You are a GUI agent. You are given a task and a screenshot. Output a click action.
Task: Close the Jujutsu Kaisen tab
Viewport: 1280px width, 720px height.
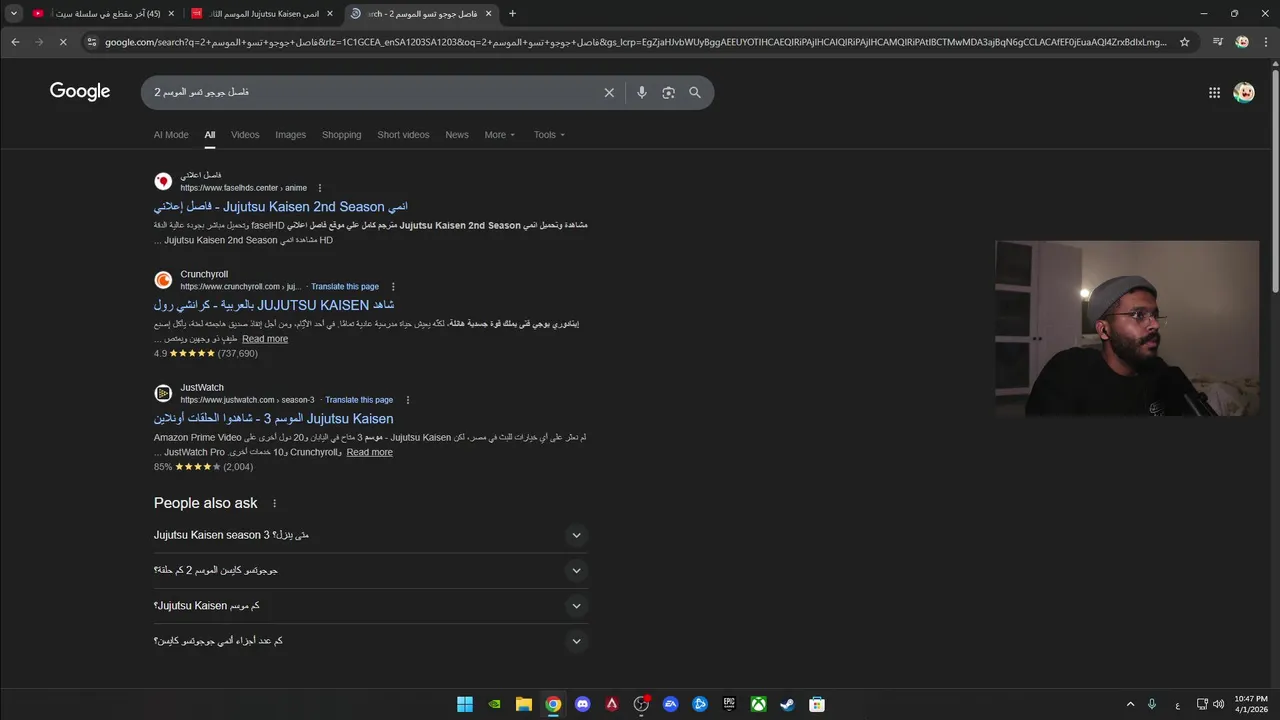(329, 13)
